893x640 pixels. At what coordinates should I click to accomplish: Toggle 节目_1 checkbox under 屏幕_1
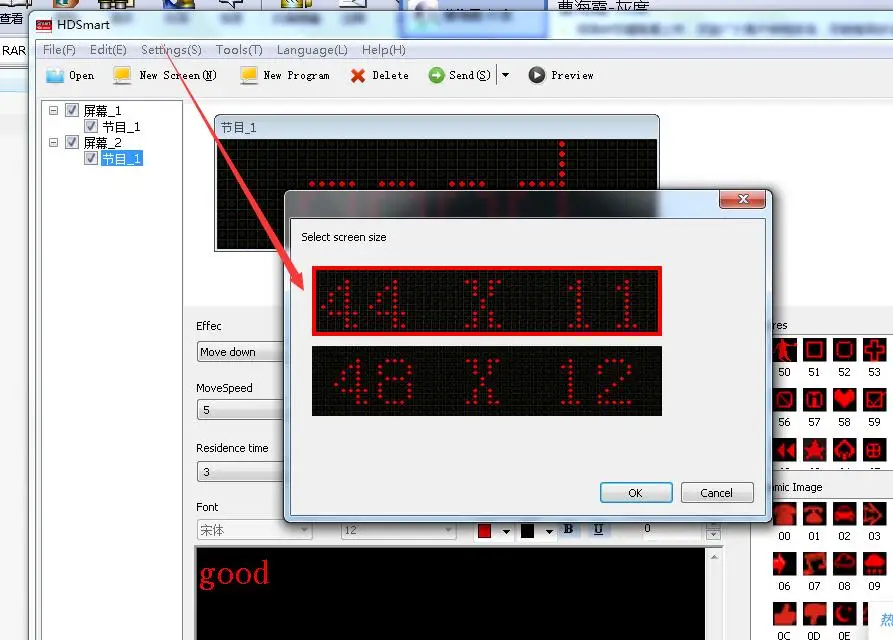click(x=91, y=126)
